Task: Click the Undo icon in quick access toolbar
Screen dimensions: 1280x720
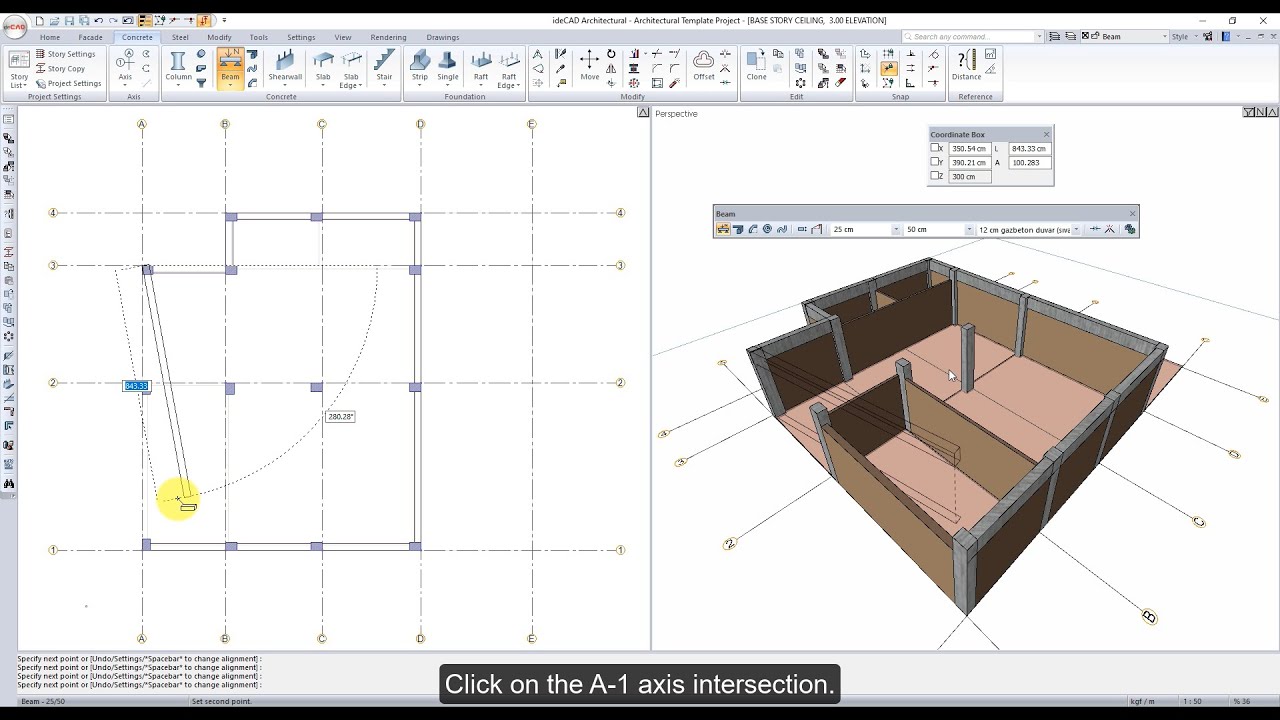Action: pyautogui.click(x=98, y=20)
